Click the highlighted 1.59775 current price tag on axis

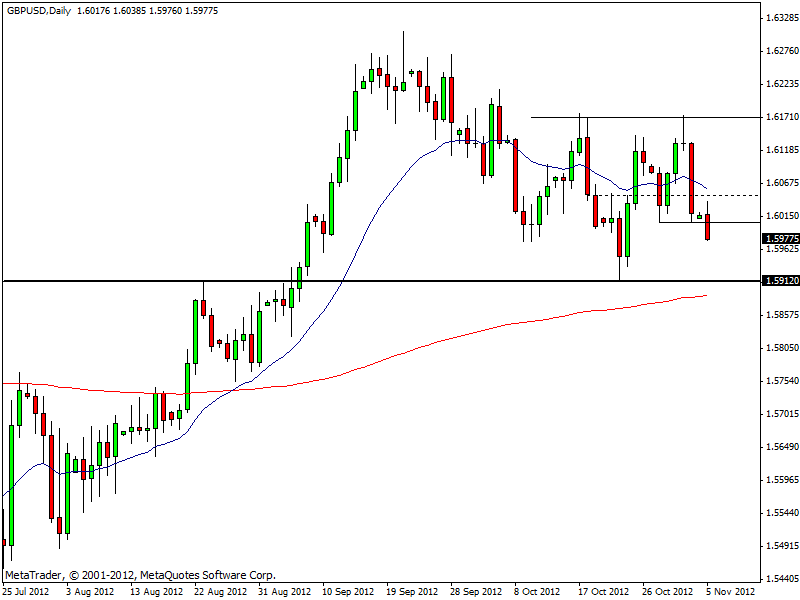(781, 239)
